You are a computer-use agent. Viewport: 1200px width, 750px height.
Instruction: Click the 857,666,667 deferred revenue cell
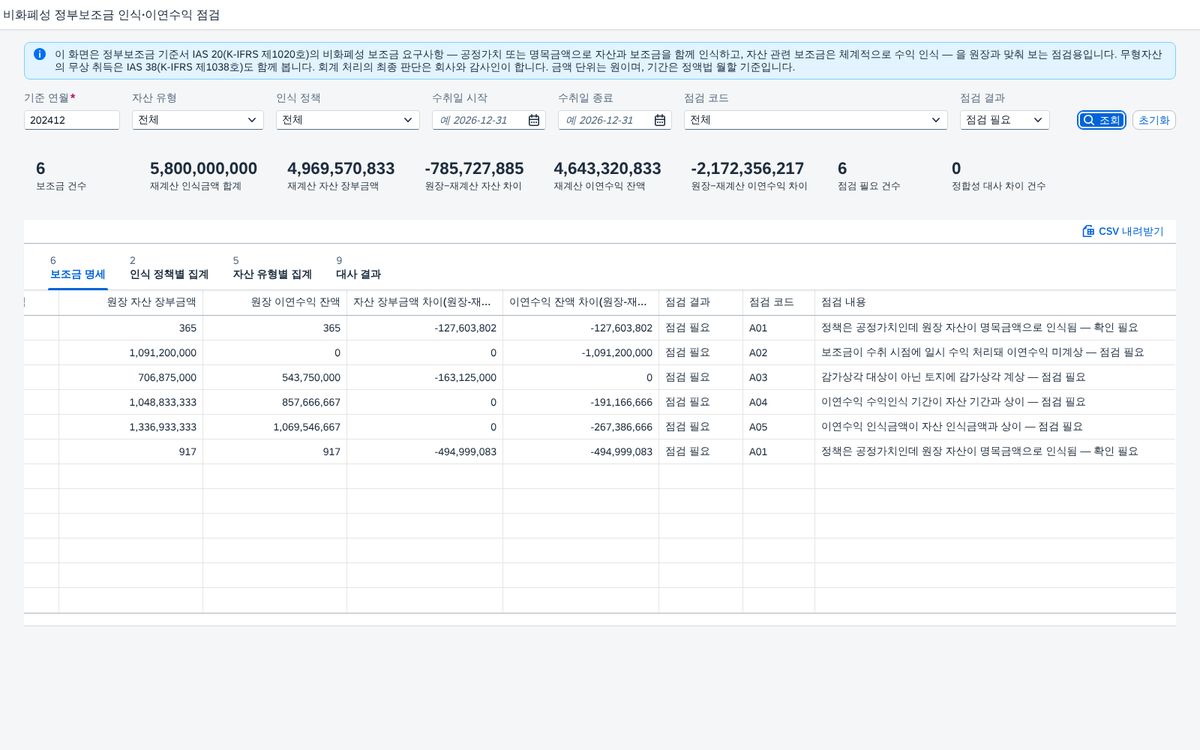275,402
